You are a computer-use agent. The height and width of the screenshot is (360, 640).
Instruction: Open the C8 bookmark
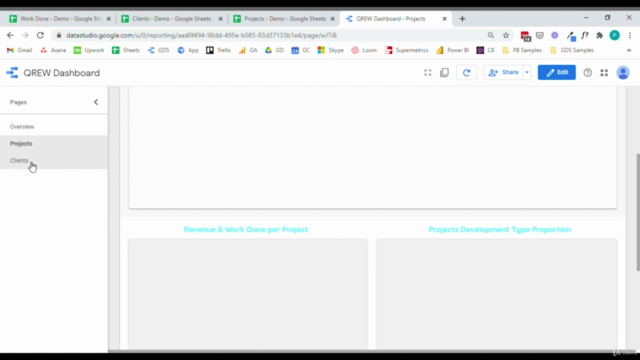tap(485, 50)
